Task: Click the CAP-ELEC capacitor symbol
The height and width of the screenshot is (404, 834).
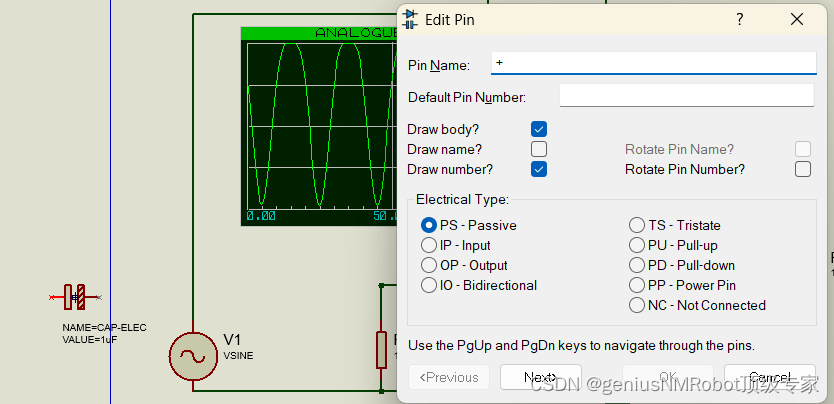Action: (x=74, y=297)
